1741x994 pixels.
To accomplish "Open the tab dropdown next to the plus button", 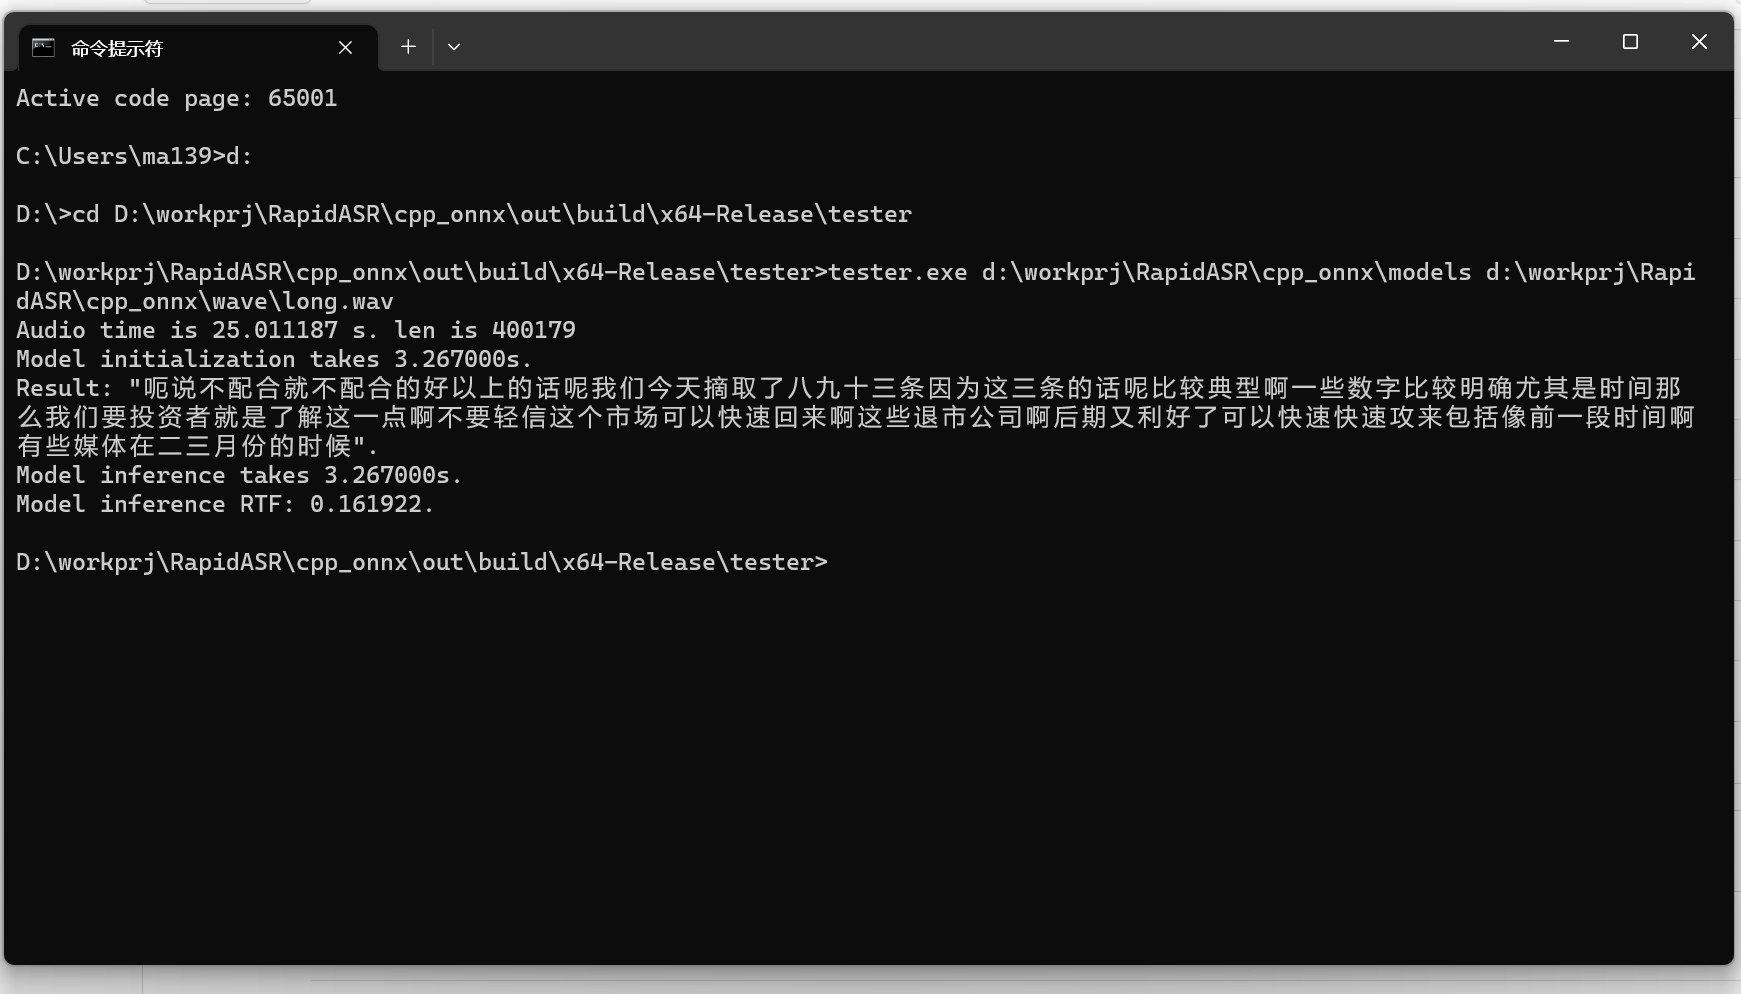I will point(454,46).
